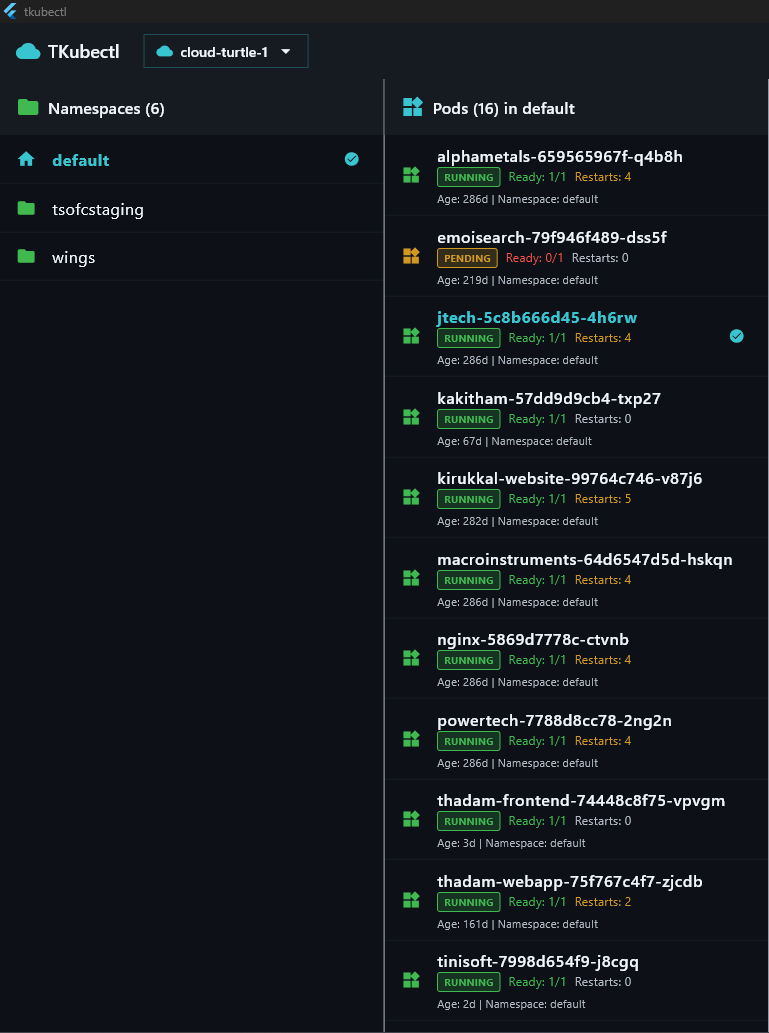Click the folder icon beside tsofcstaging

(27, 208)
